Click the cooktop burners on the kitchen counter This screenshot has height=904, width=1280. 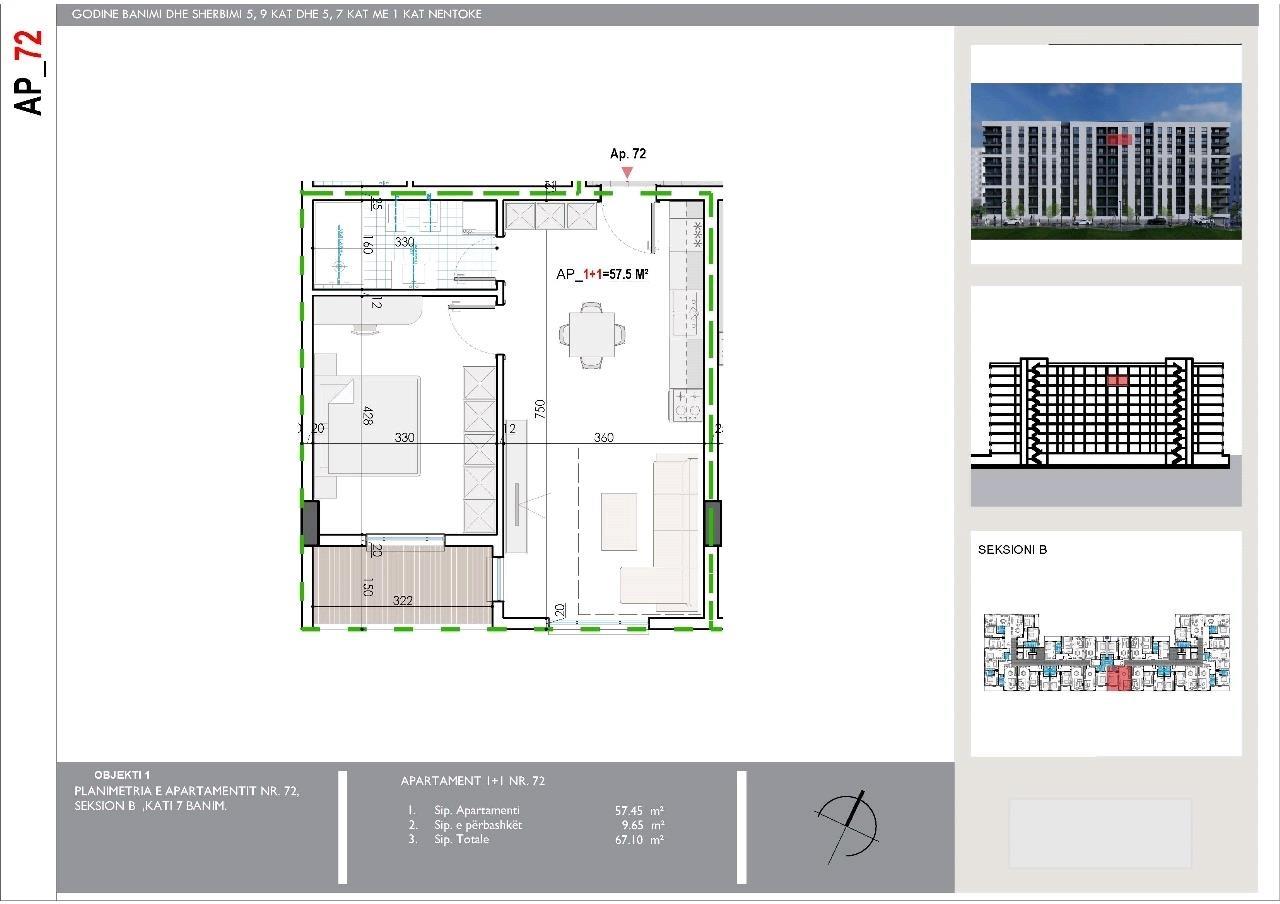[686, 404]
